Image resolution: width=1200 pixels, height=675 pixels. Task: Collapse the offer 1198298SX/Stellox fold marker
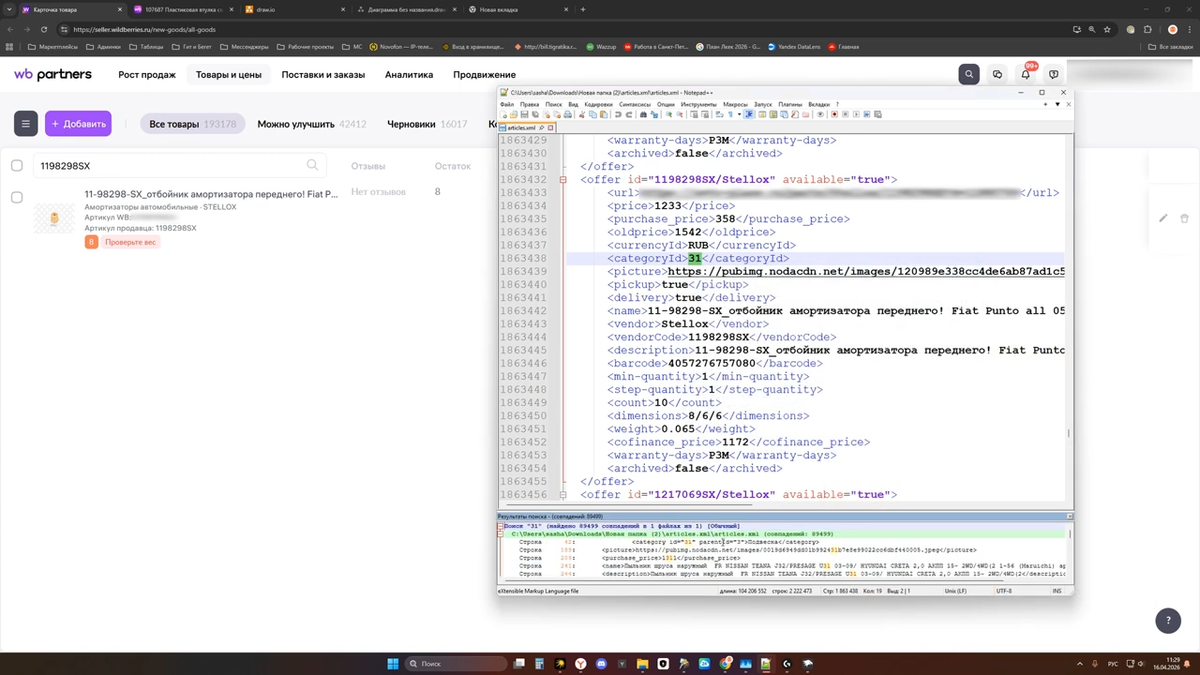click(x=563, y=180)
